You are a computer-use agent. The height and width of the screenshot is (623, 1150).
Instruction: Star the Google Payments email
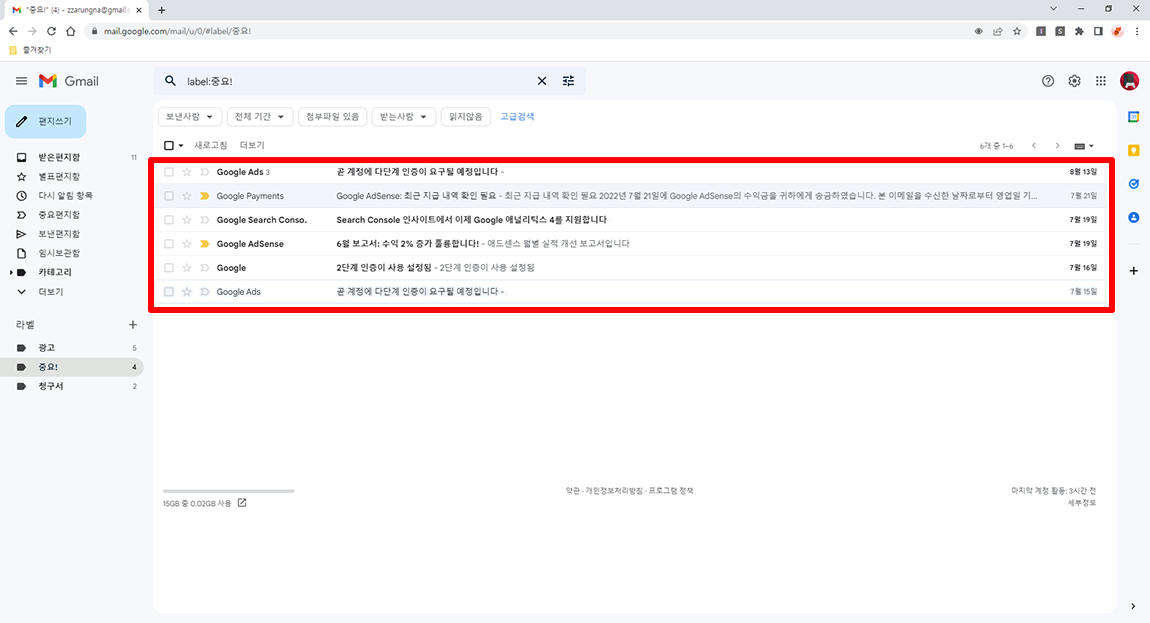tap(187, 196)
